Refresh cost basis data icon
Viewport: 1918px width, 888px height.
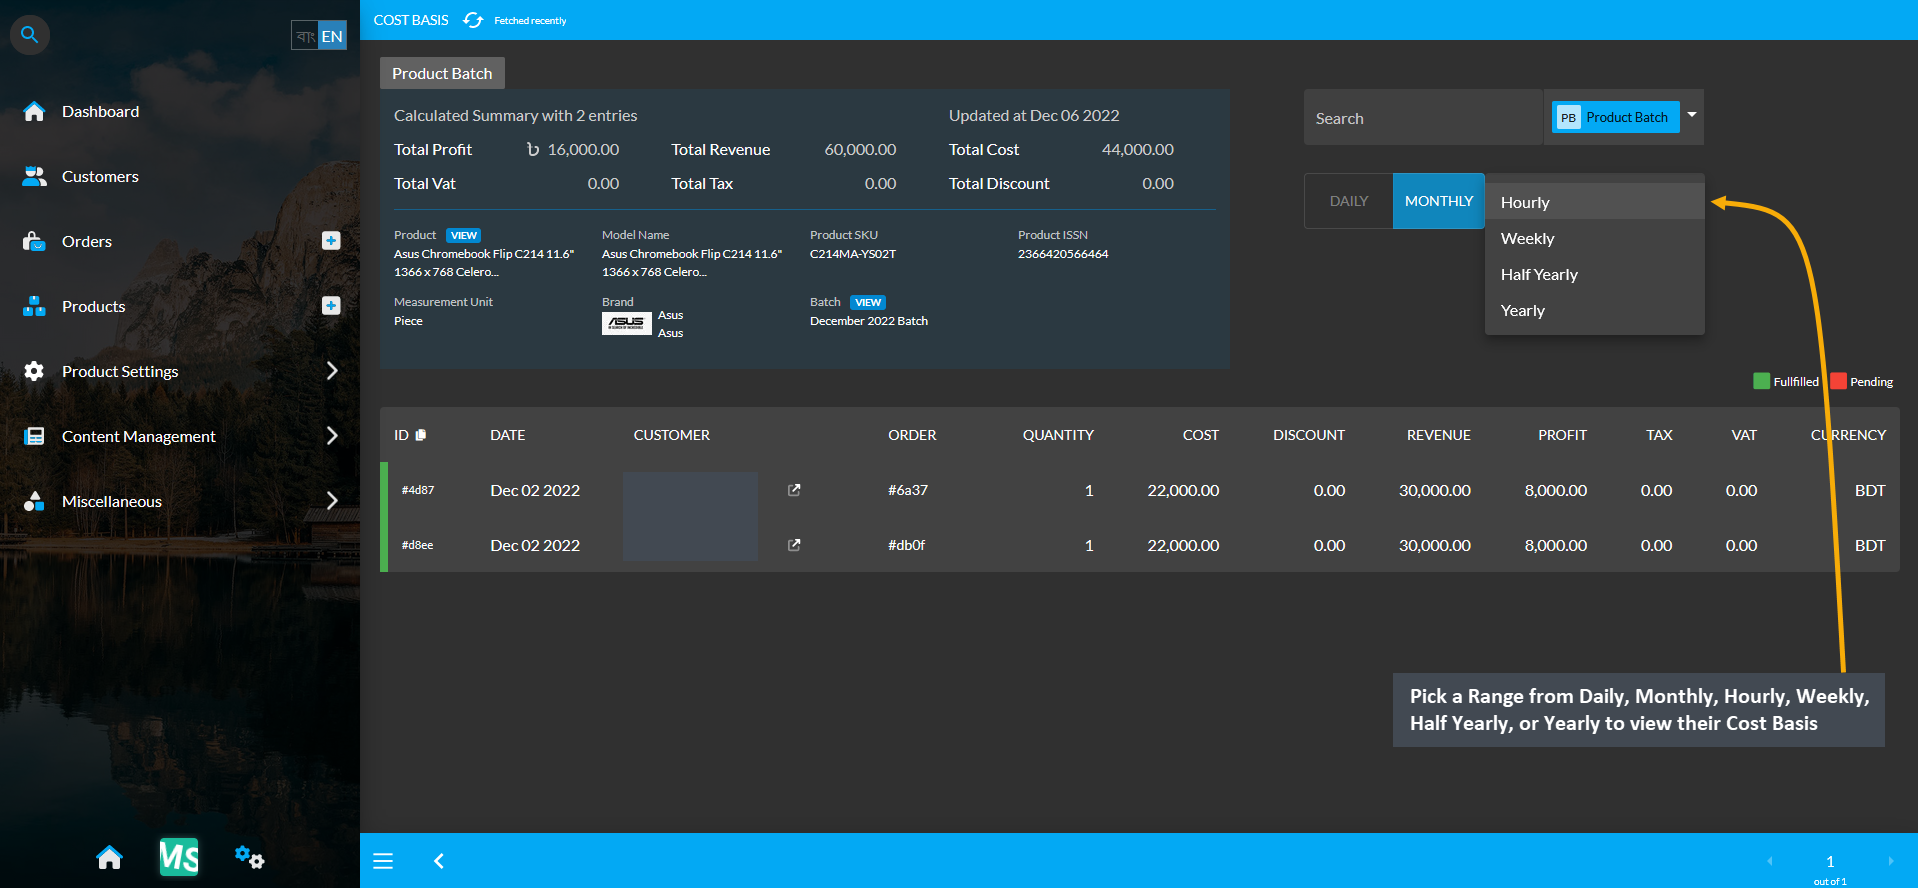[473, 20]
